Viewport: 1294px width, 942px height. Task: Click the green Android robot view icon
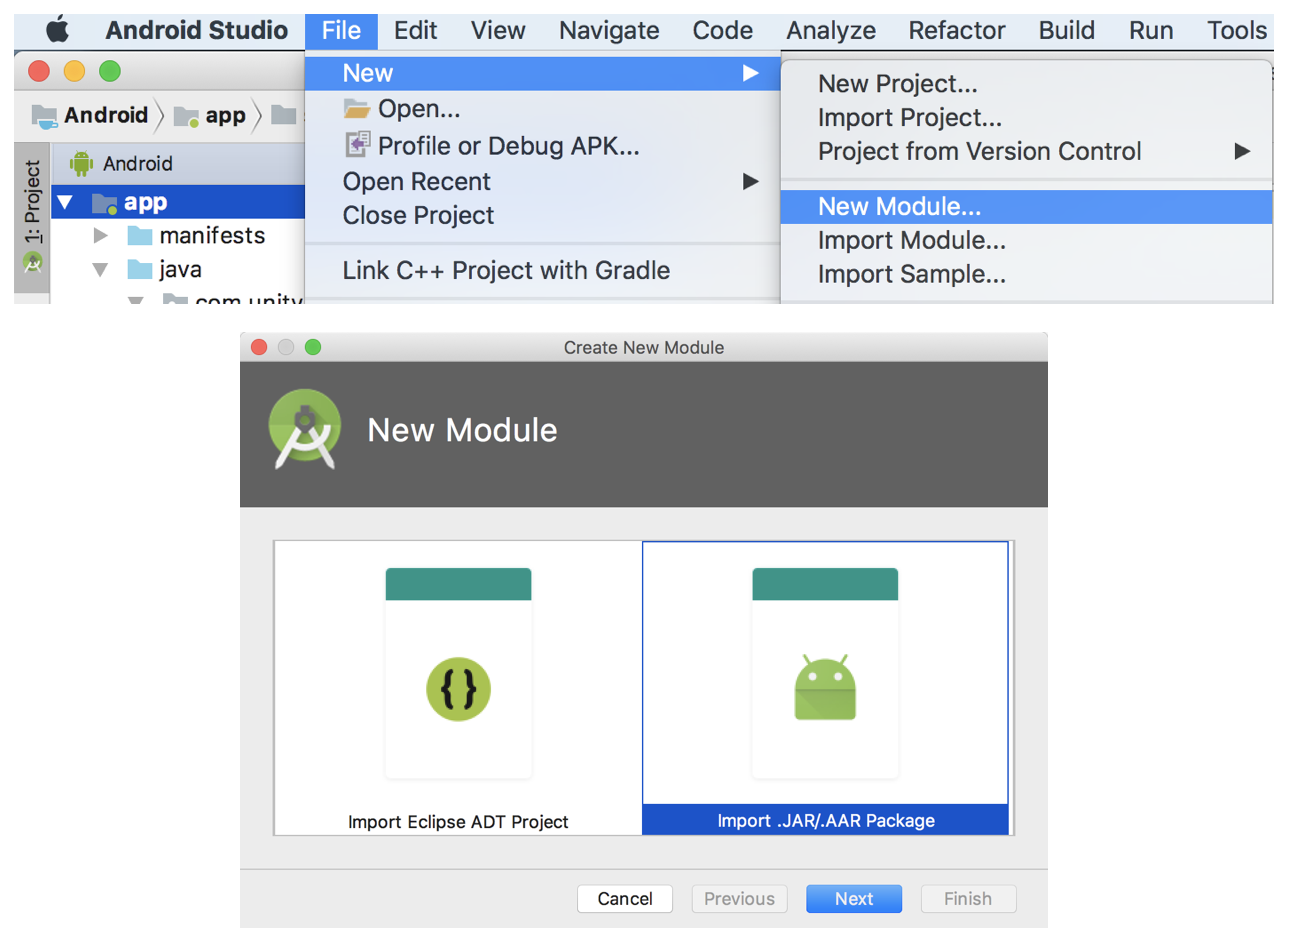pos(82,163)
